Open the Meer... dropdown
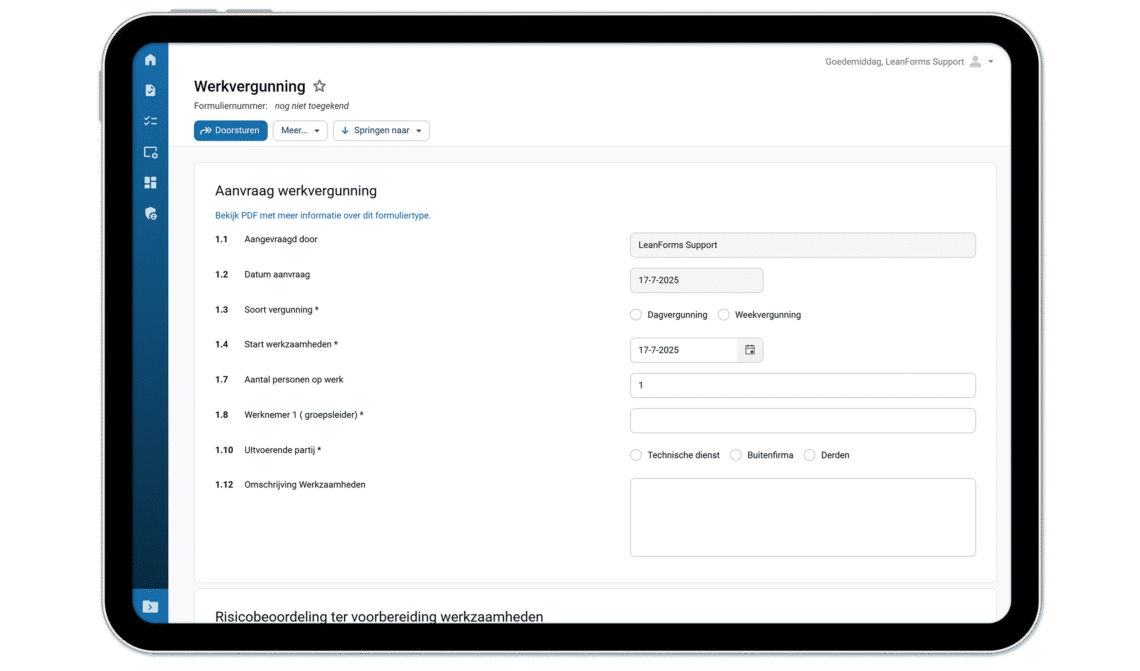The width and height of the screenshot is (1140, 671). coord(300,130)
